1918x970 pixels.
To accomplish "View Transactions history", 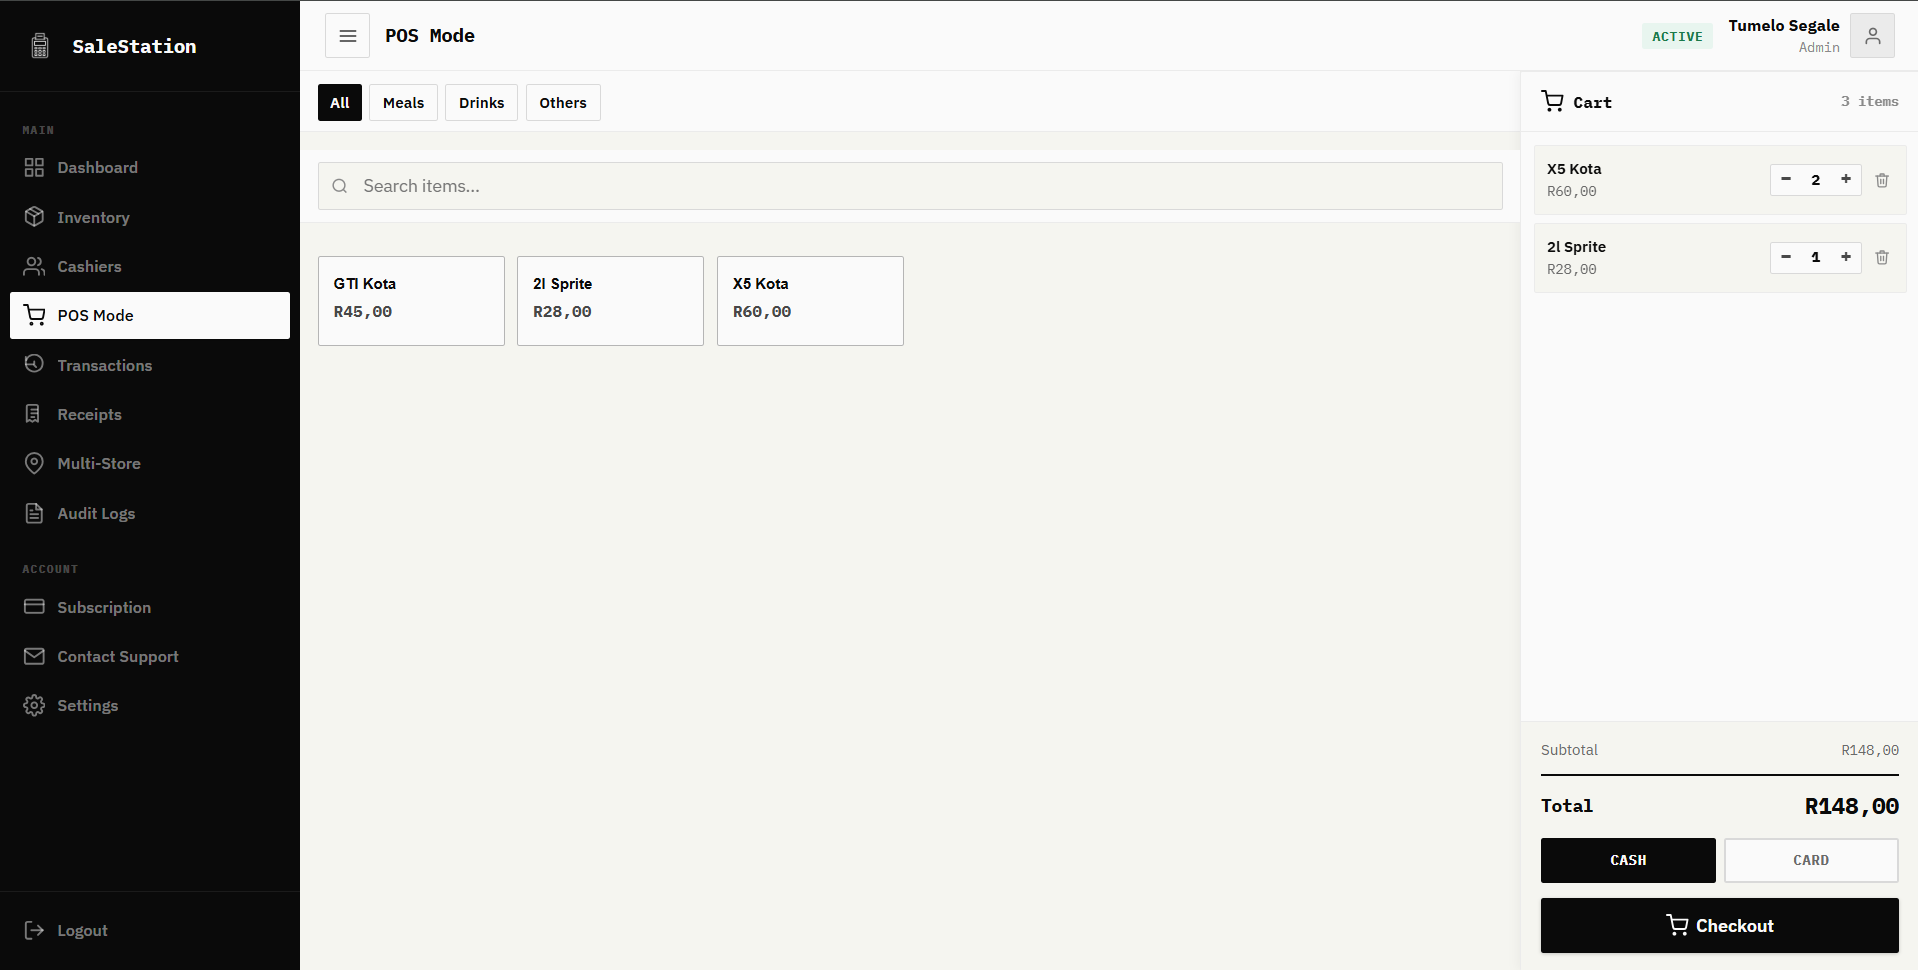I will [x=150, y=365].
